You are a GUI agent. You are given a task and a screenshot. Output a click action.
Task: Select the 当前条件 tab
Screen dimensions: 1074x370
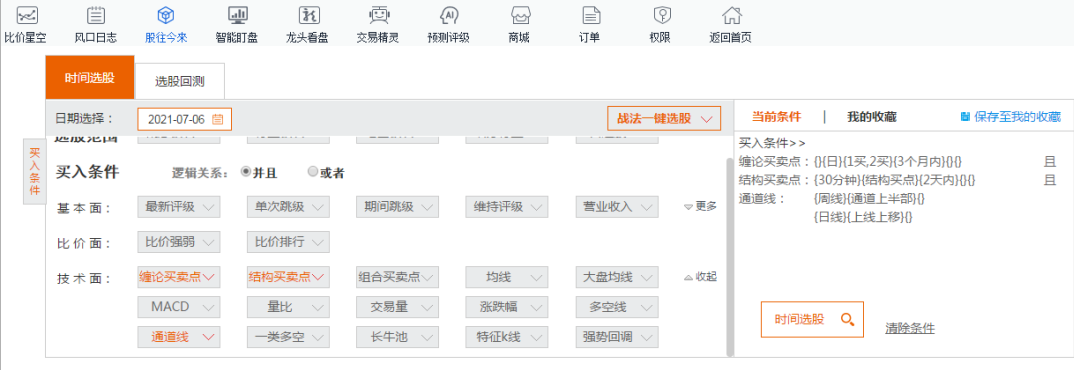pyautogui.click(x=776, y=117)
